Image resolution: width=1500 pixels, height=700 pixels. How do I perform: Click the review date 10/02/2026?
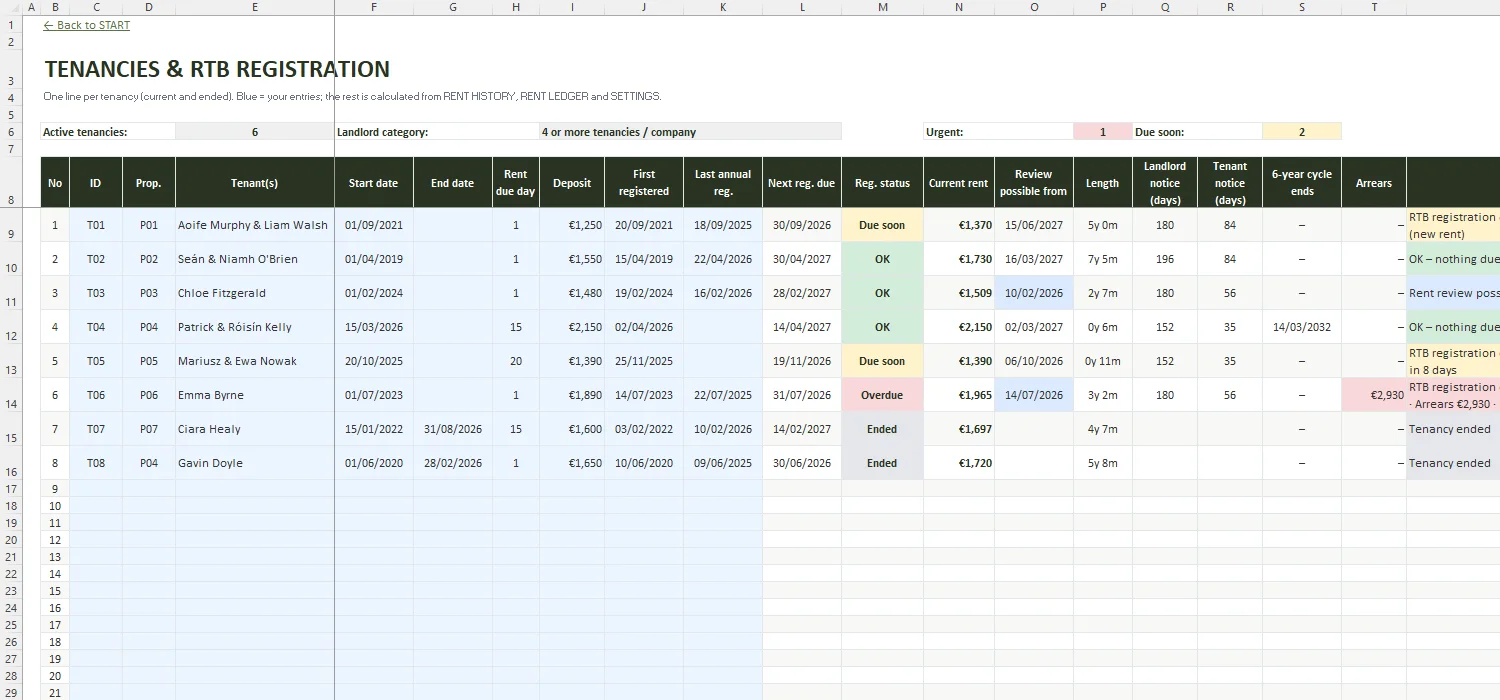1033,293
